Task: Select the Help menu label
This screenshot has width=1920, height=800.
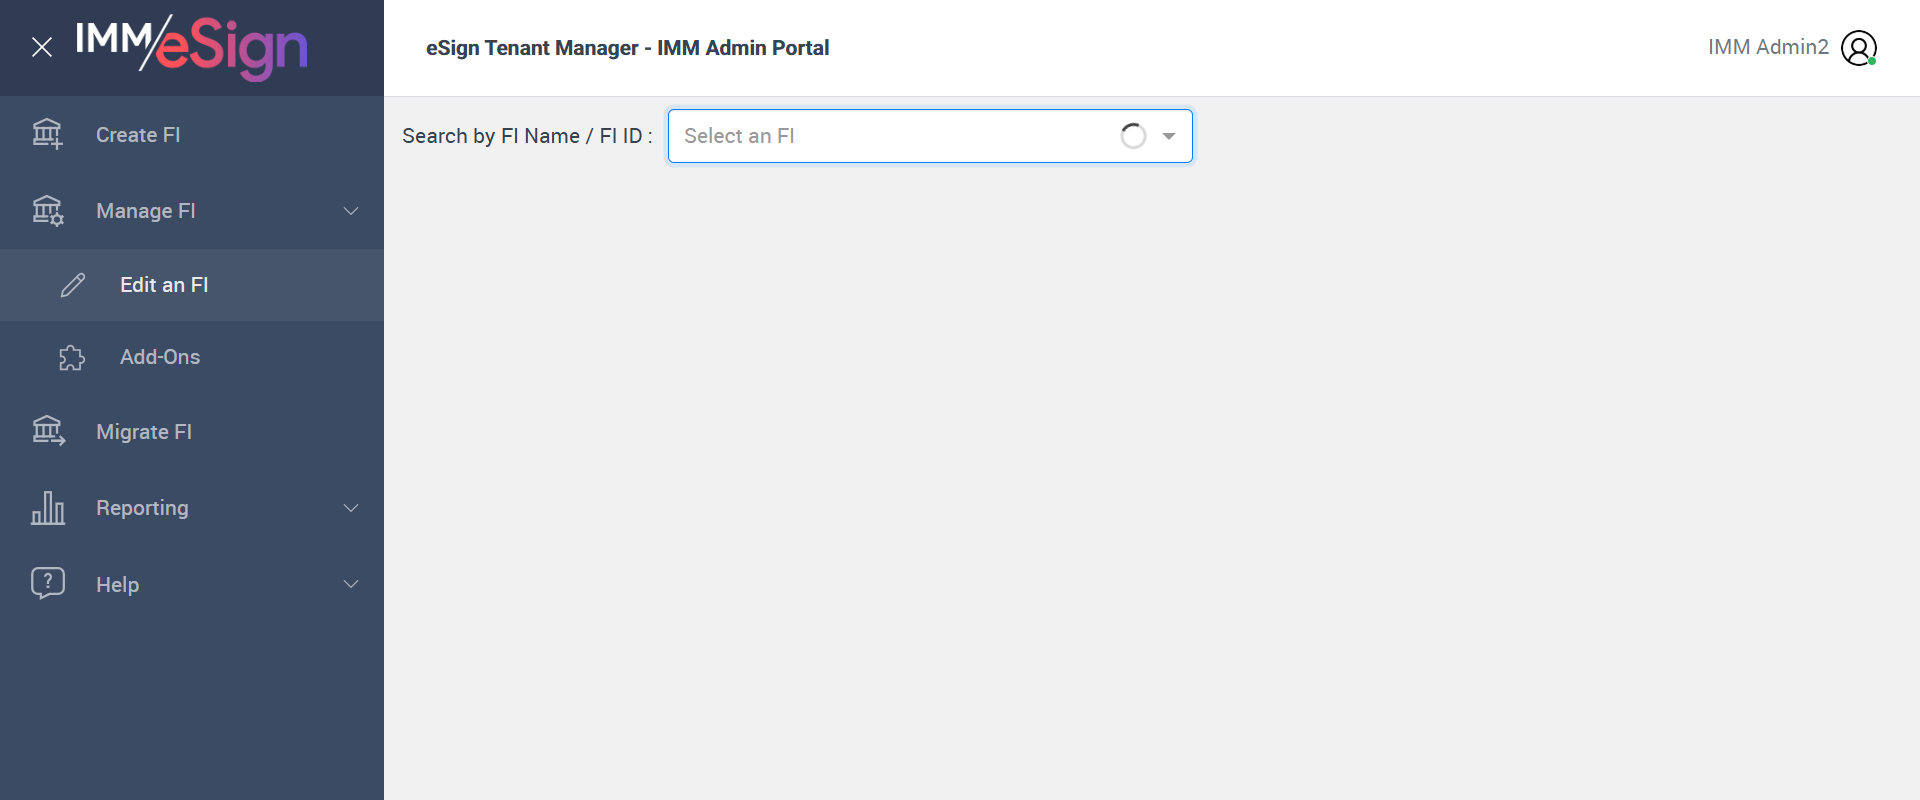Action: coord(117,585)
